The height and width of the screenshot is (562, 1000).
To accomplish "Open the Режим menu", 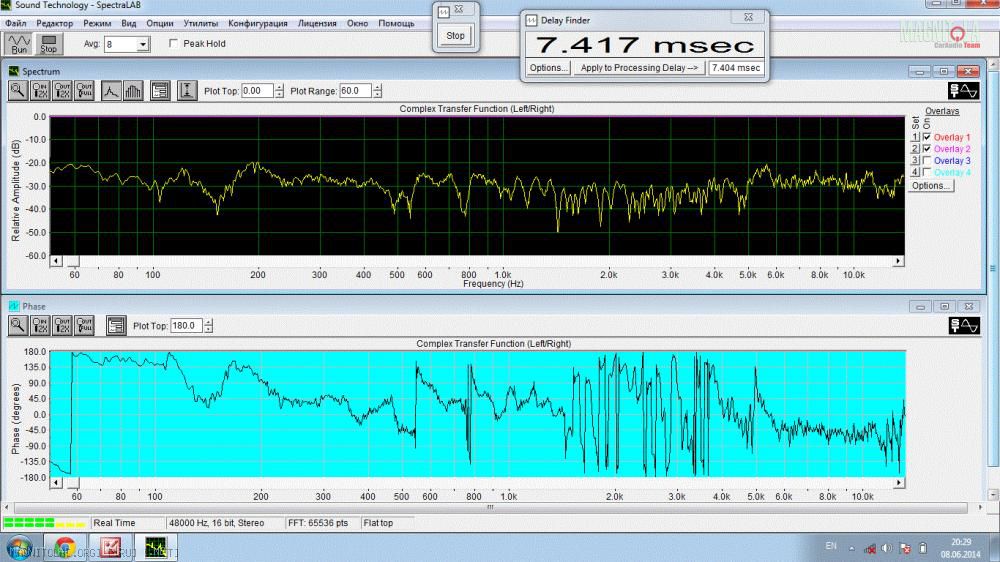I will coord(97,23).
